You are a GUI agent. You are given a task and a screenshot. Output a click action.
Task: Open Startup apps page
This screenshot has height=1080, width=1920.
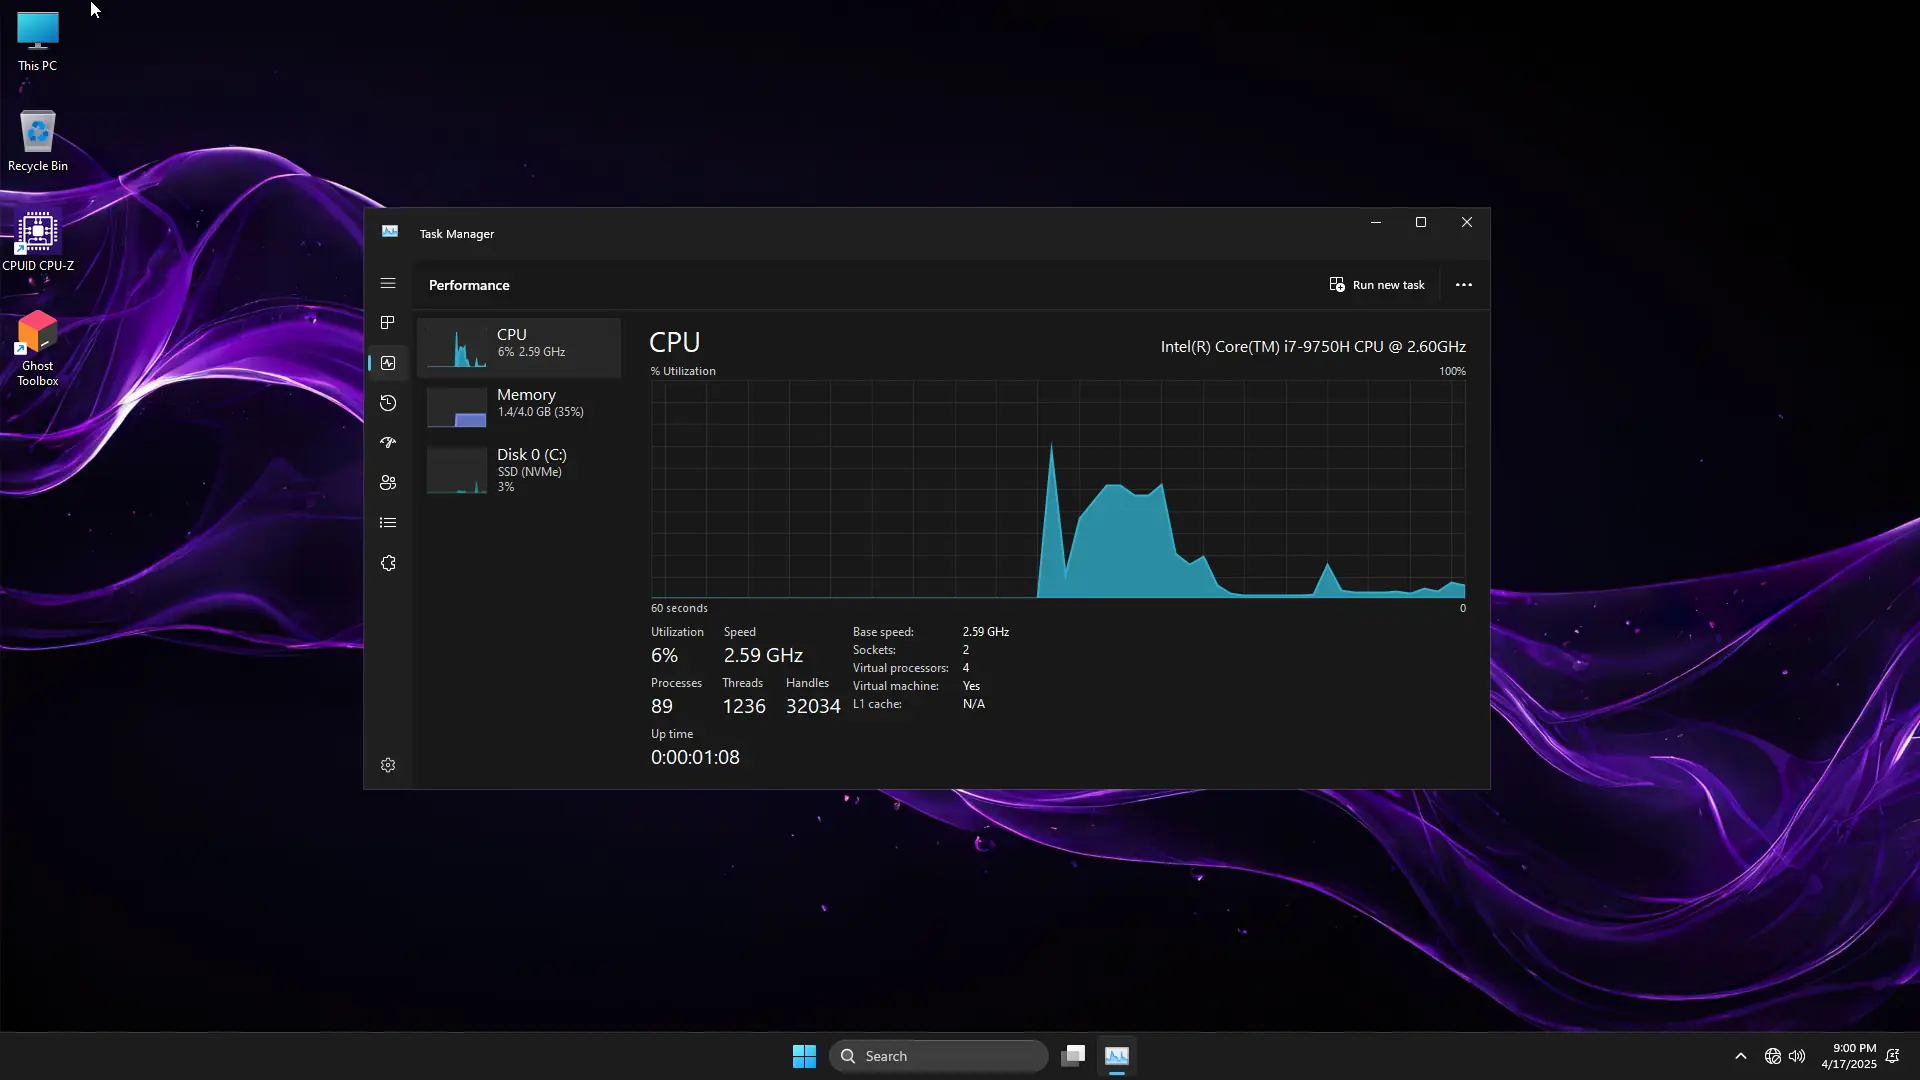coord(388,443)
